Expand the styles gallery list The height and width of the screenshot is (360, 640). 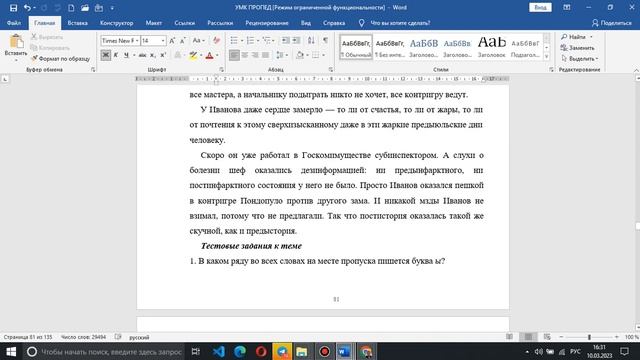(547, 57)
